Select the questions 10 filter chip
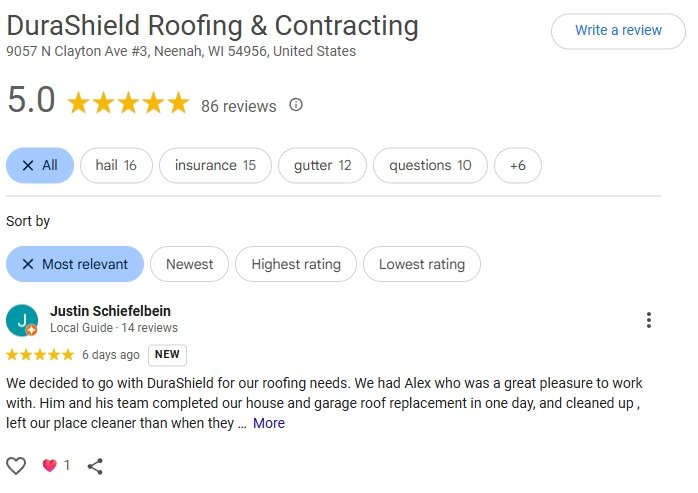The image size is (698, 493). 430,166
